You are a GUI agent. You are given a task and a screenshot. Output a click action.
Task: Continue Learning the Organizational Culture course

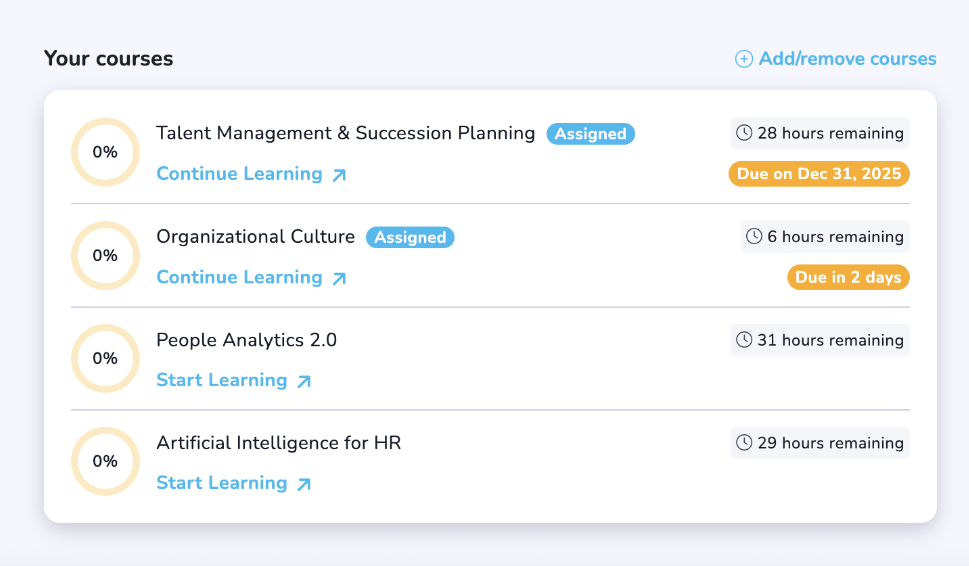(239, 277)
